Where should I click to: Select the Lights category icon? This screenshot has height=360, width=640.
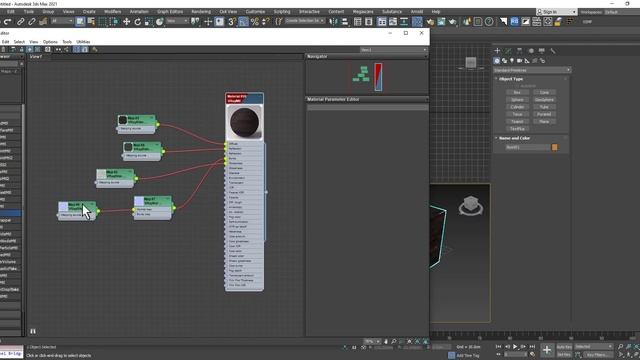pos(512,61)
